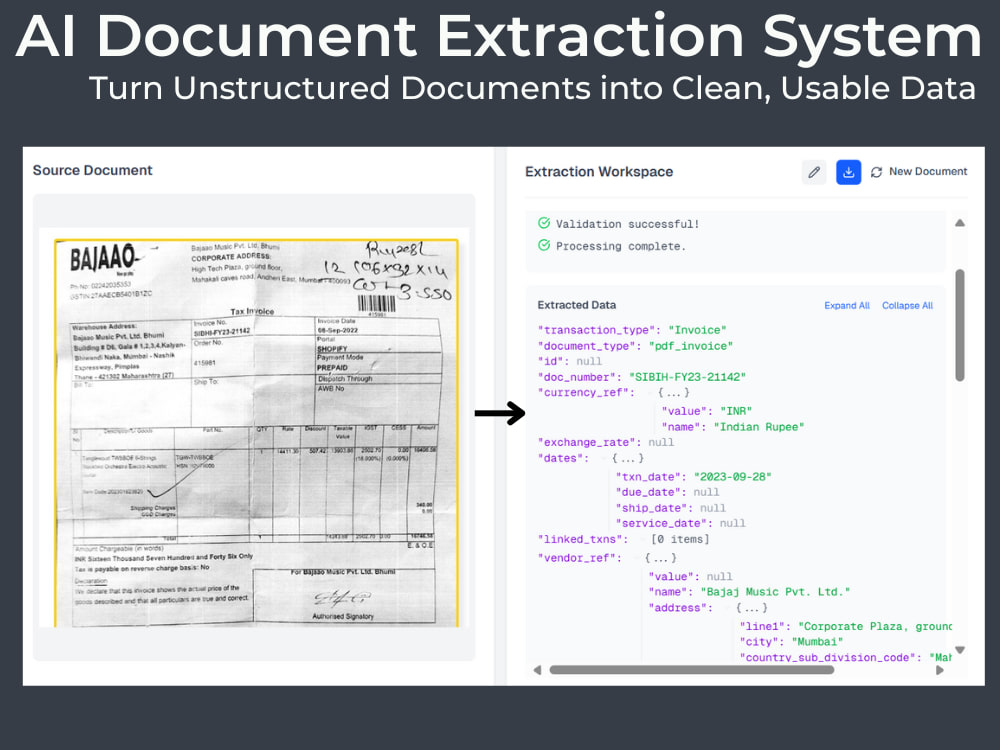Screen dimensions: 1000x750
Task: Click the Extracted Data heading
Action: coord(577,305)
